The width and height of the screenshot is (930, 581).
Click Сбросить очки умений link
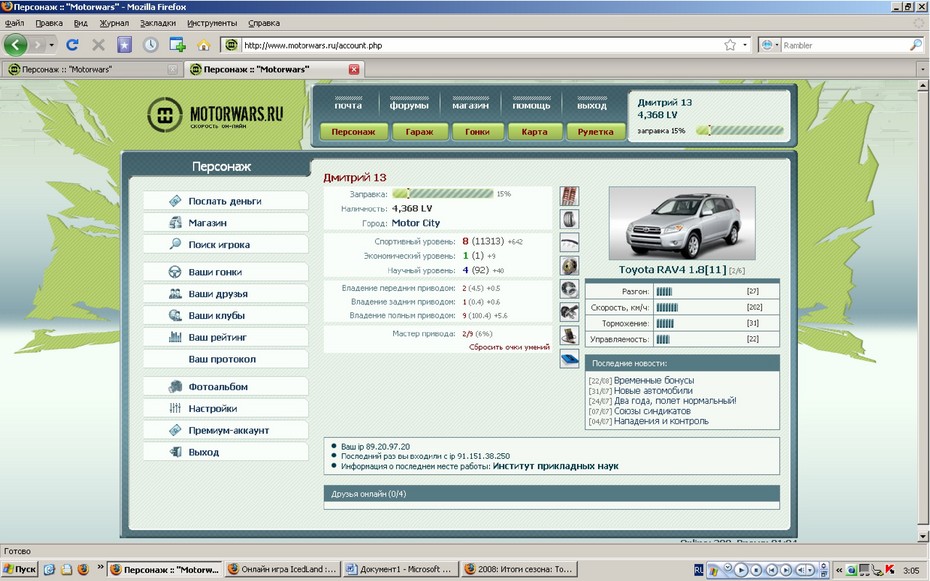pos(509,347)
